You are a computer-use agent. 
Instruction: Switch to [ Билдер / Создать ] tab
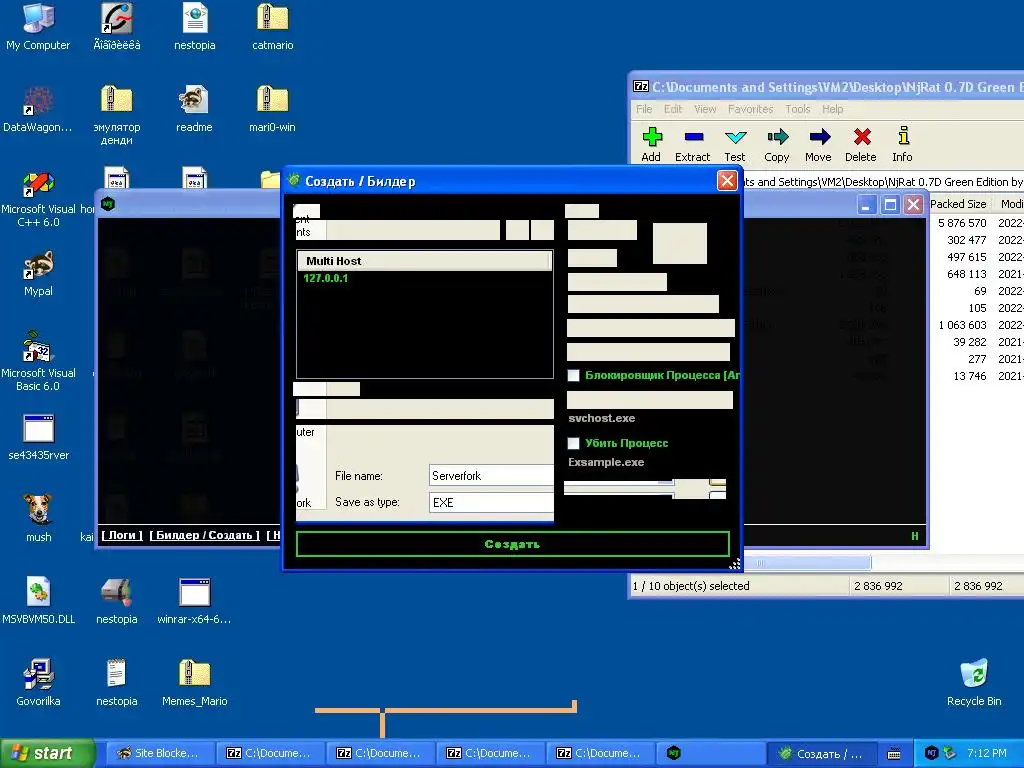tap(204, 535)
